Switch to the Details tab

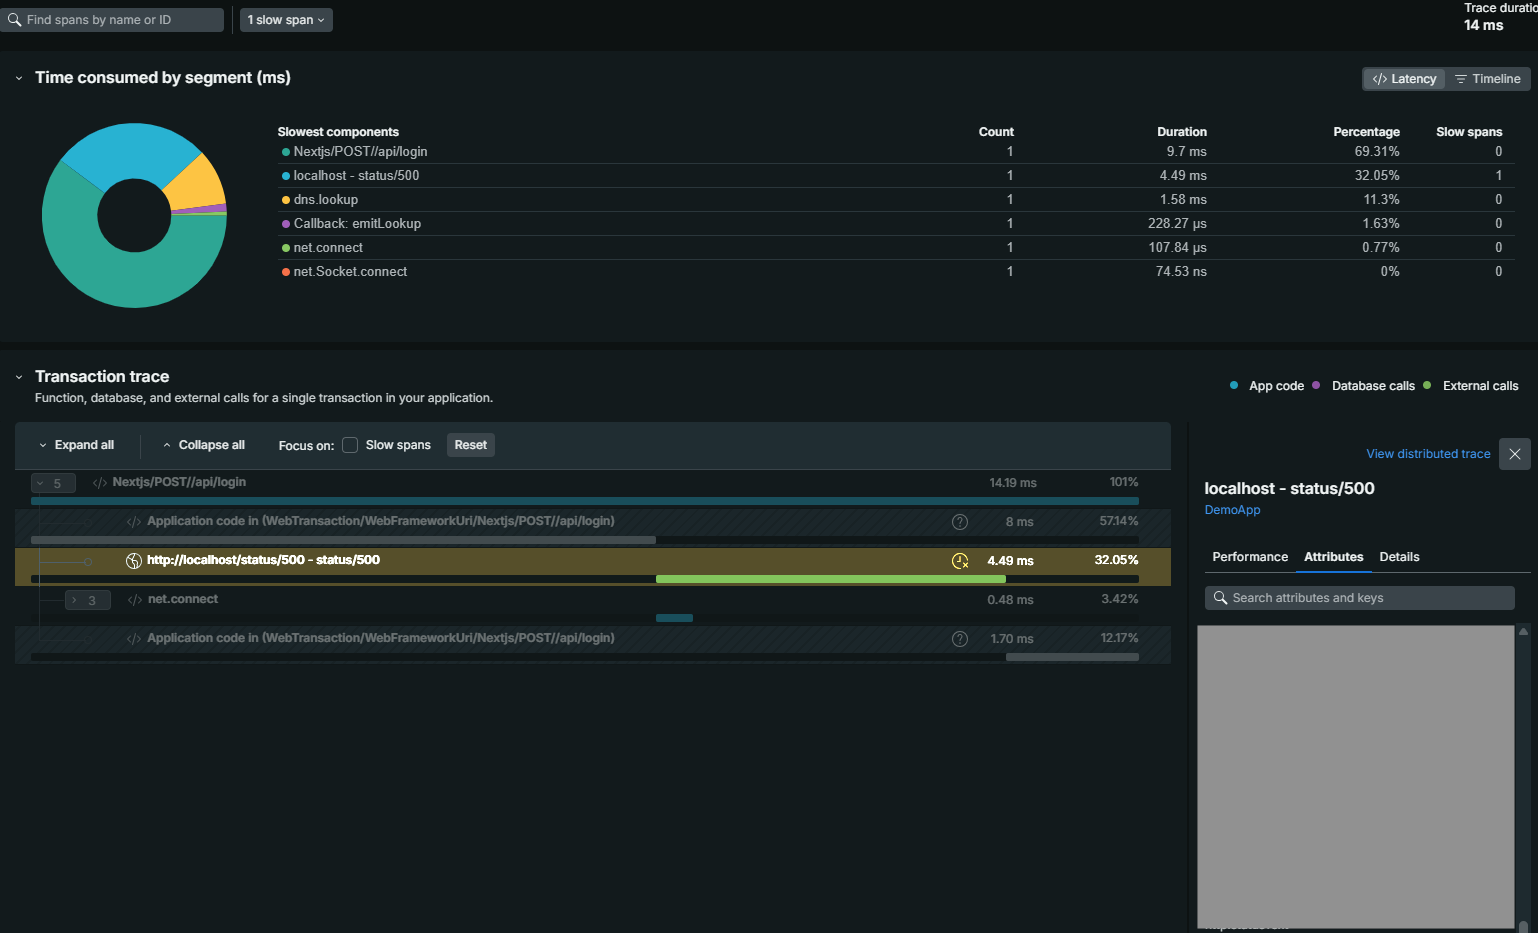coord(1399,557)
